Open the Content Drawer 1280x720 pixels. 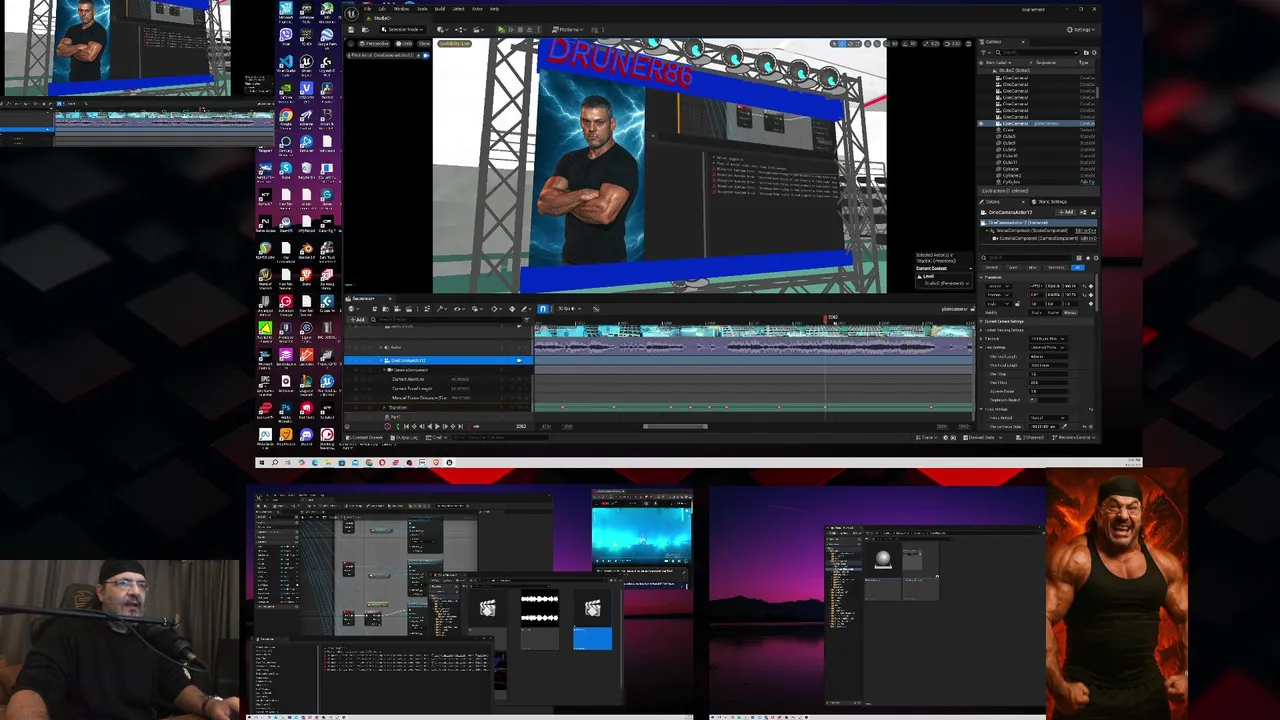click(364, 437)
